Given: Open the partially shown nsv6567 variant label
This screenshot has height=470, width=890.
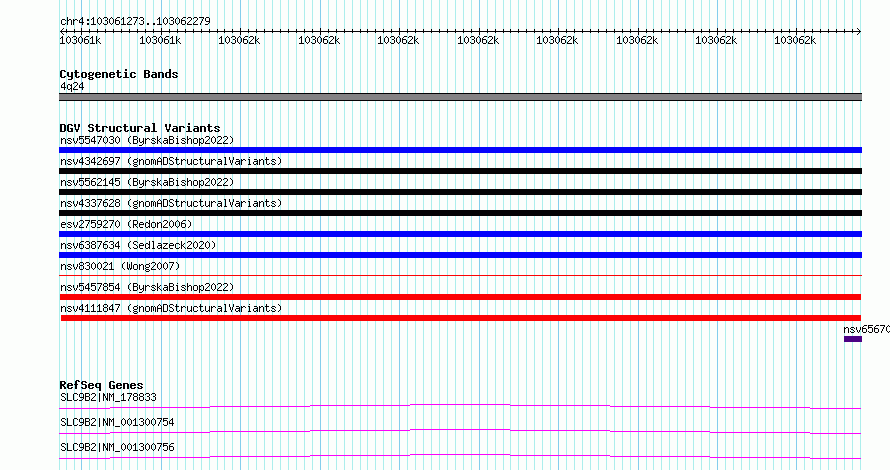Looking at the screenshot, I should pos(867,329).
